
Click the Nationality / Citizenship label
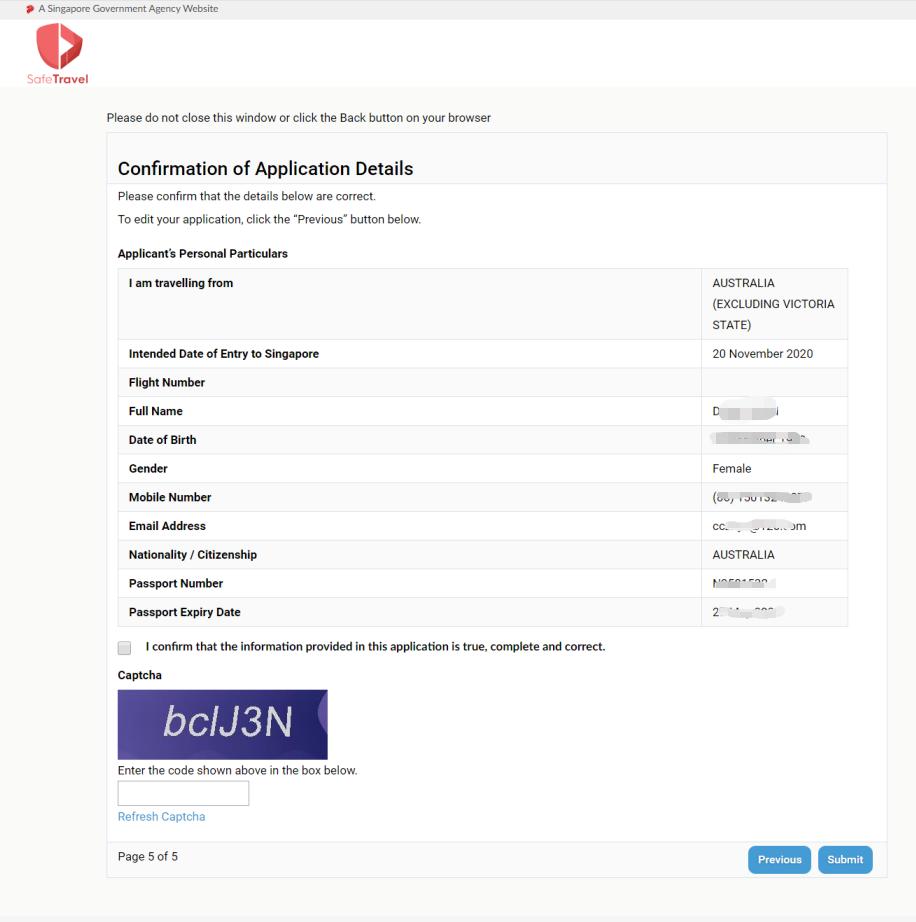[x=193, y=555]
